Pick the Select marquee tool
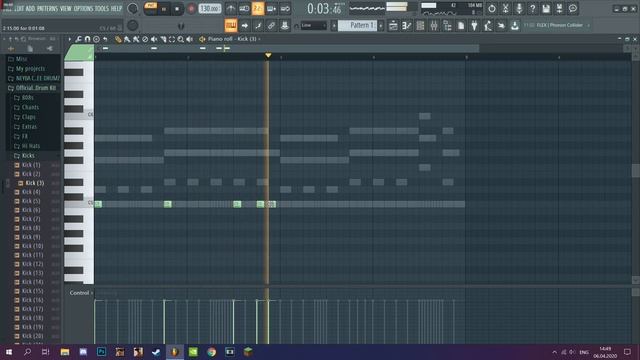The height and width of the screenshot is (360, 640). 172,39
